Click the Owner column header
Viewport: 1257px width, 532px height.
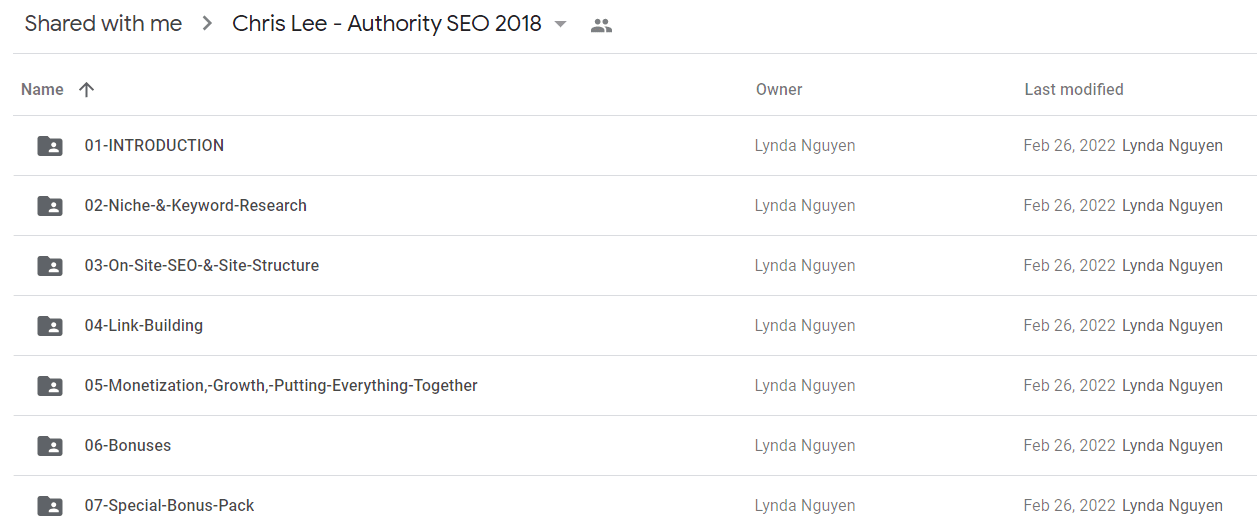point(779,89)
